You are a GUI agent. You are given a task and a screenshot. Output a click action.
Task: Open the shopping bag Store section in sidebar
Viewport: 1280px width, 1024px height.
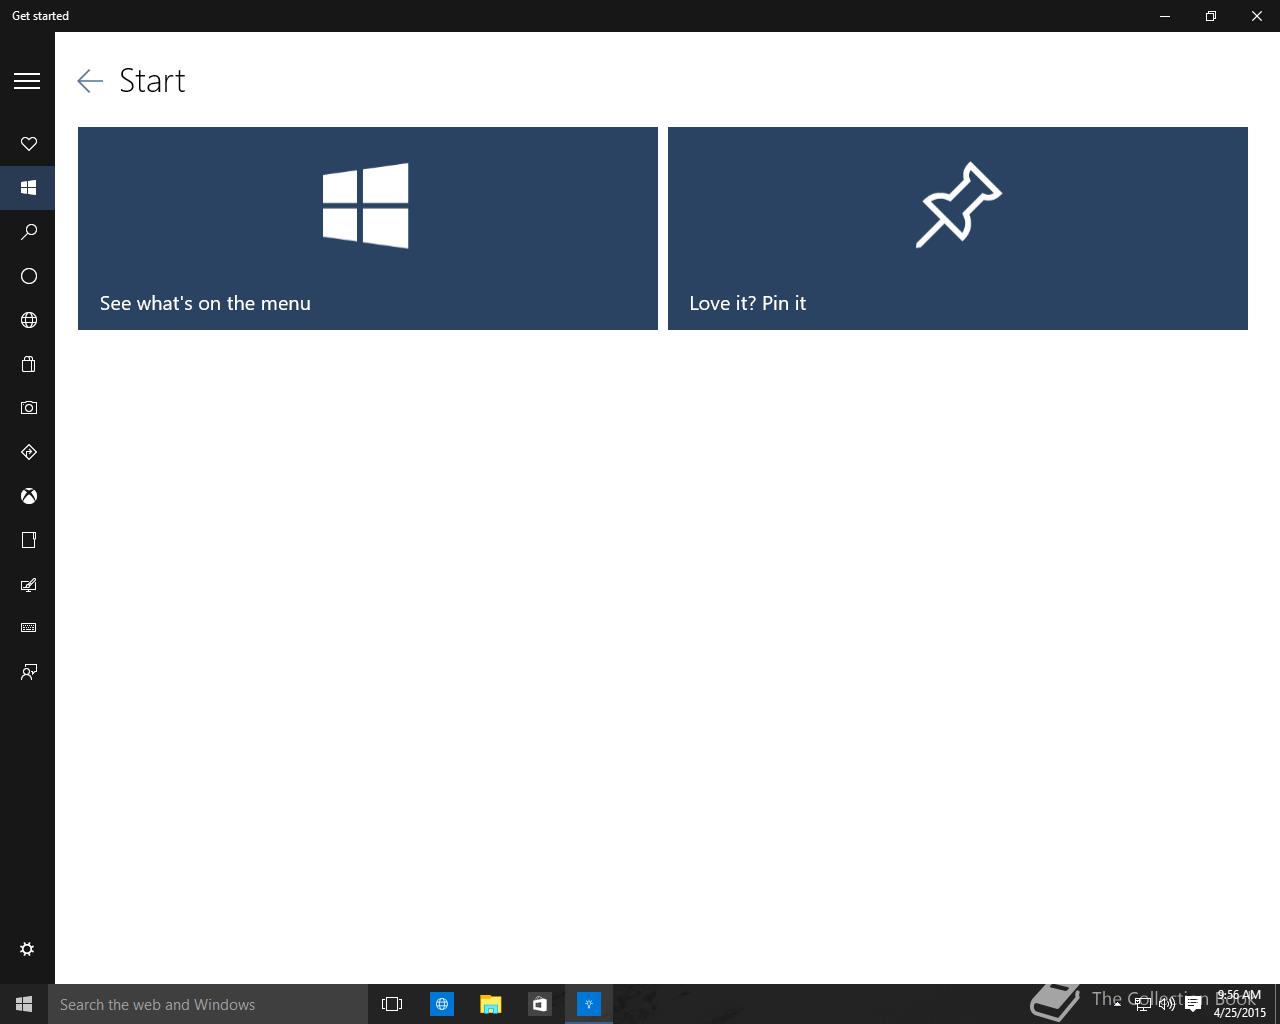(28, 364)
